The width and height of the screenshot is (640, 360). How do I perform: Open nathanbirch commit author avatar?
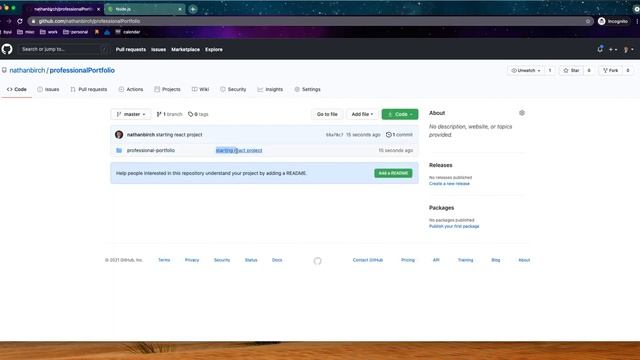coord(119,135)
